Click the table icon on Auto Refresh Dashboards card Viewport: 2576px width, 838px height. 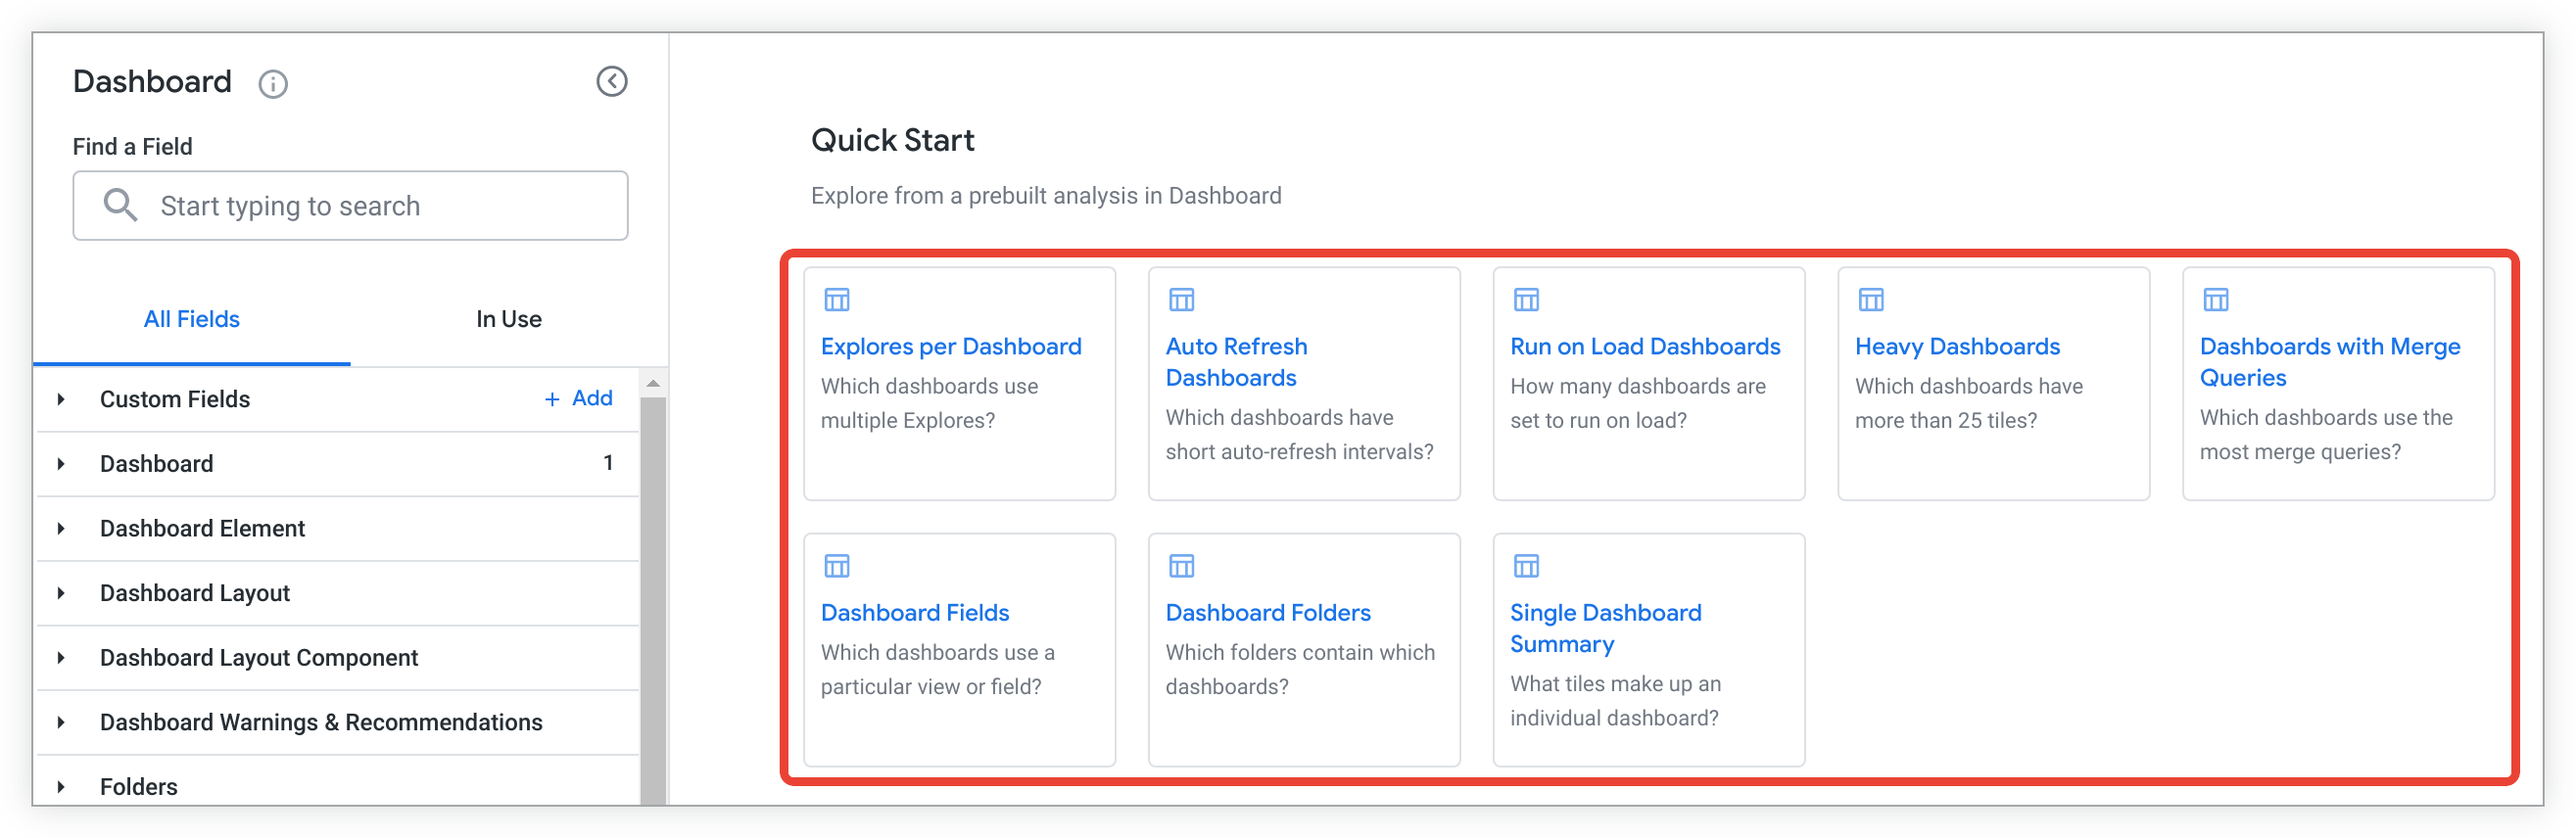(1182, 299)
